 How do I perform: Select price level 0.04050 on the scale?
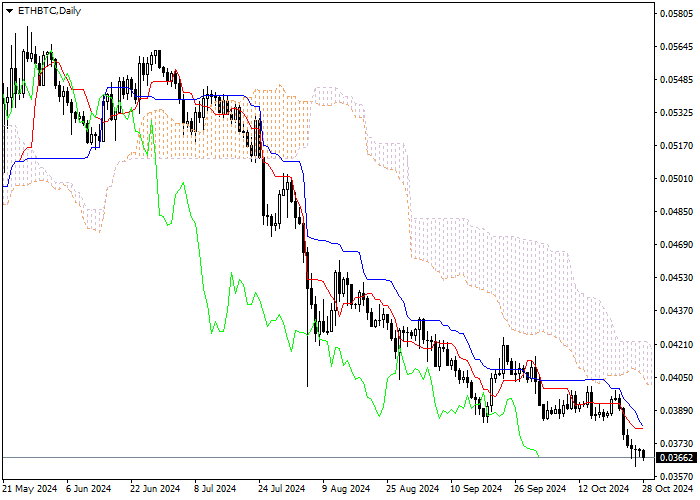coord(676,377)
